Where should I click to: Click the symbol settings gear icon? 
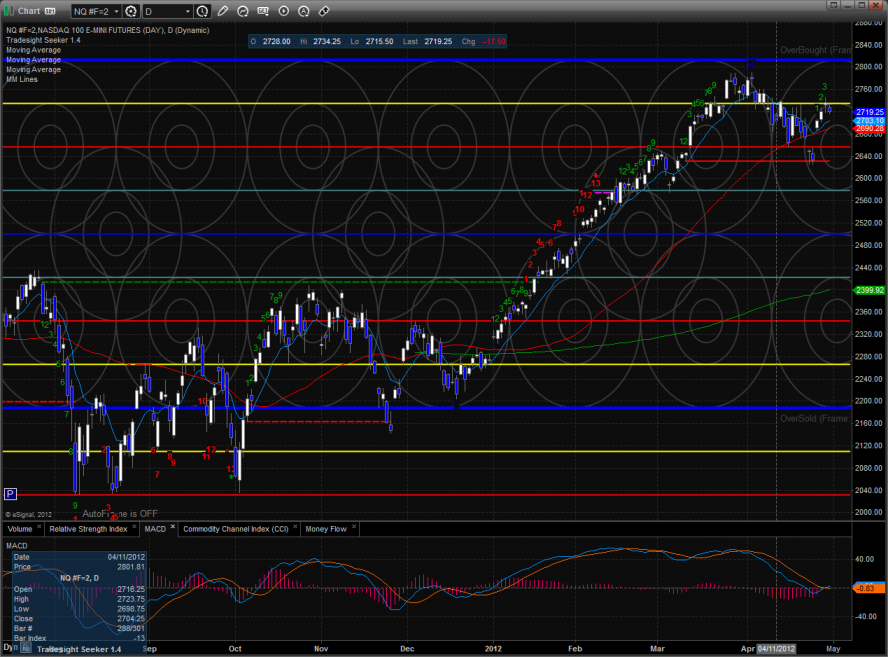[x=130, y=11]
